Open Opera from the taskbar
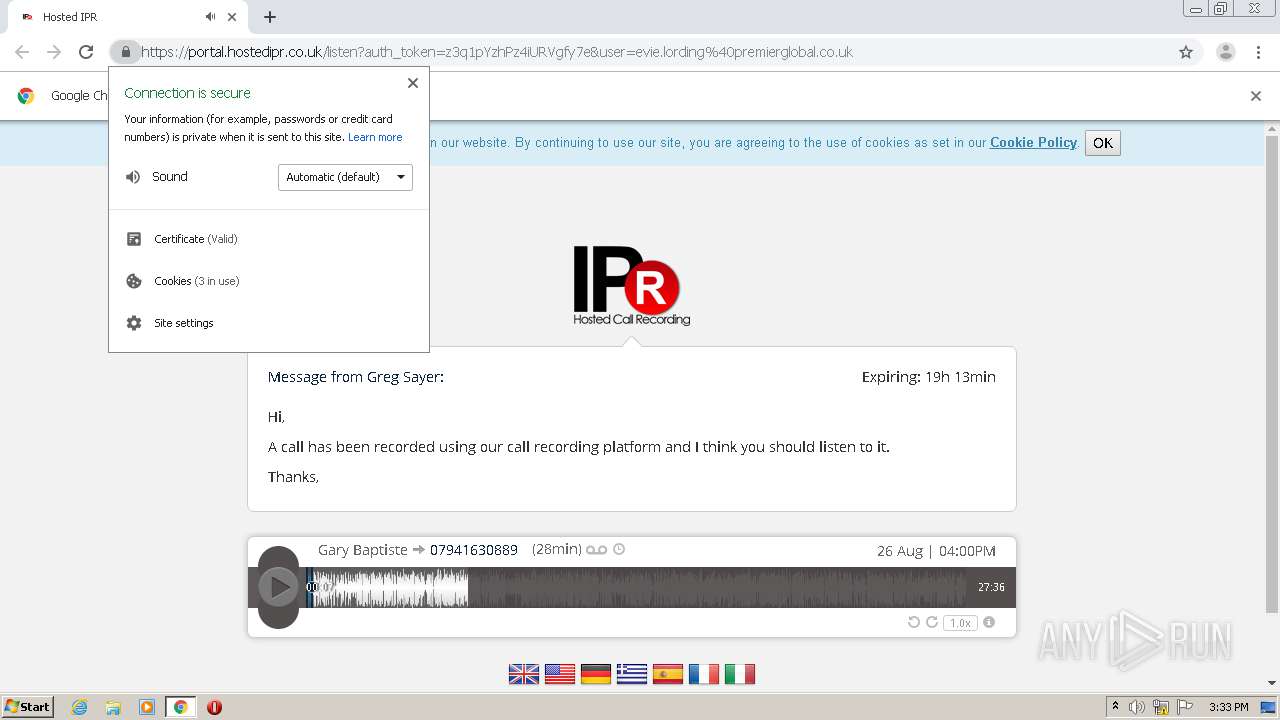Image resolution: width=1280 pixels, height=720 pixels. pos(214,707)
